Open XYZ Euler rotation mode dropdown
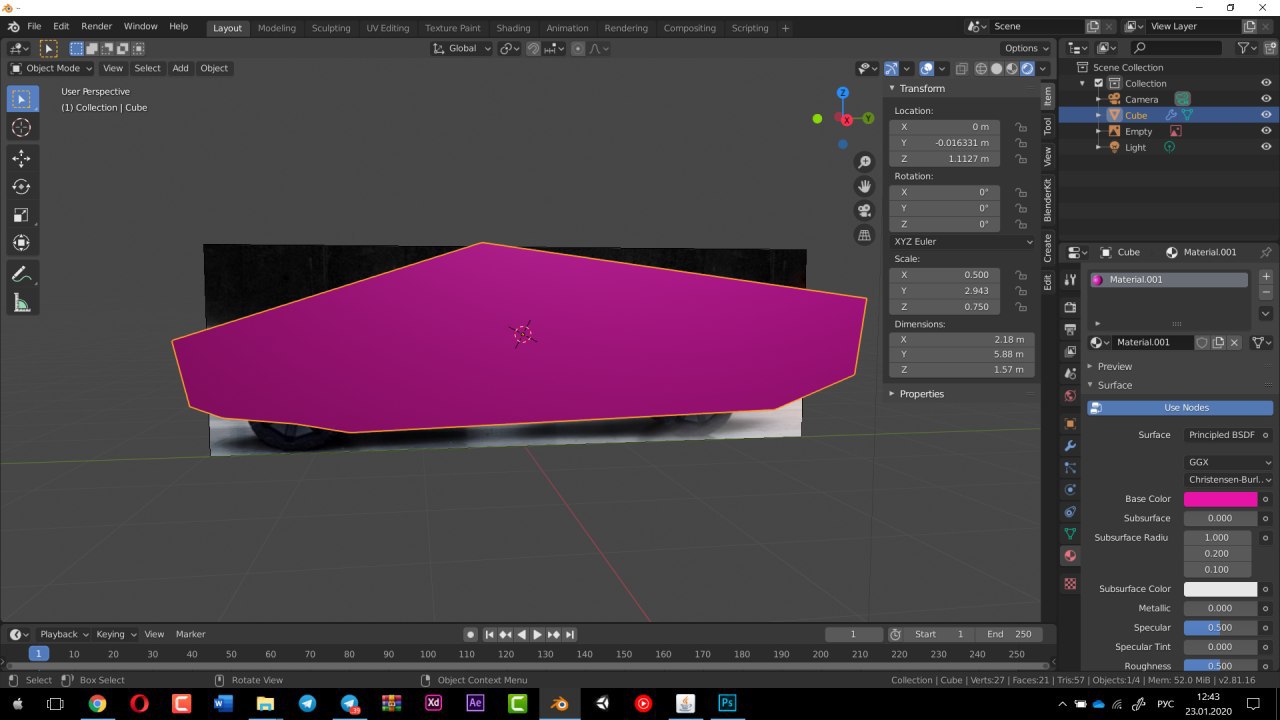This screenshot has width=1280, height=720. [x=962, y=241]
